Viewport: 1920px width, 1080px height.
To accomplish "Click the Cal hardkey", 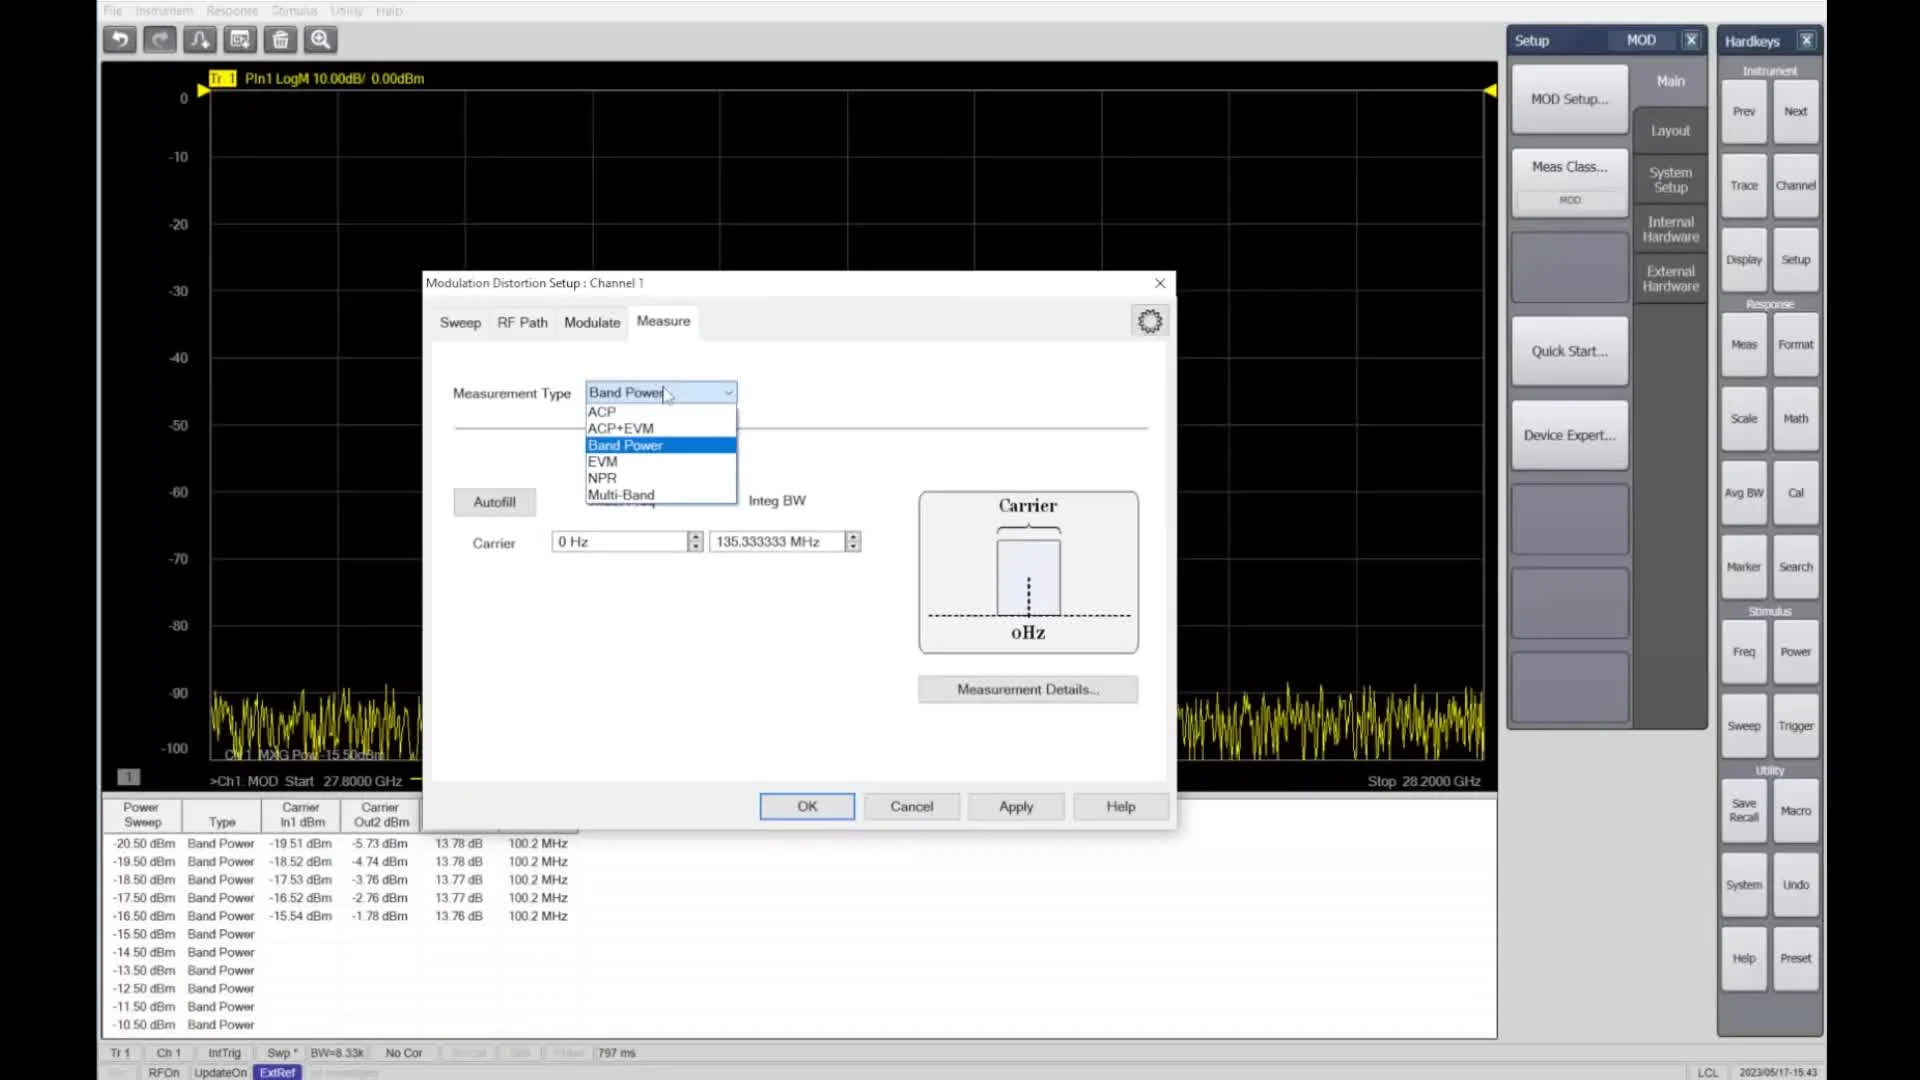I will [1796, 492].
